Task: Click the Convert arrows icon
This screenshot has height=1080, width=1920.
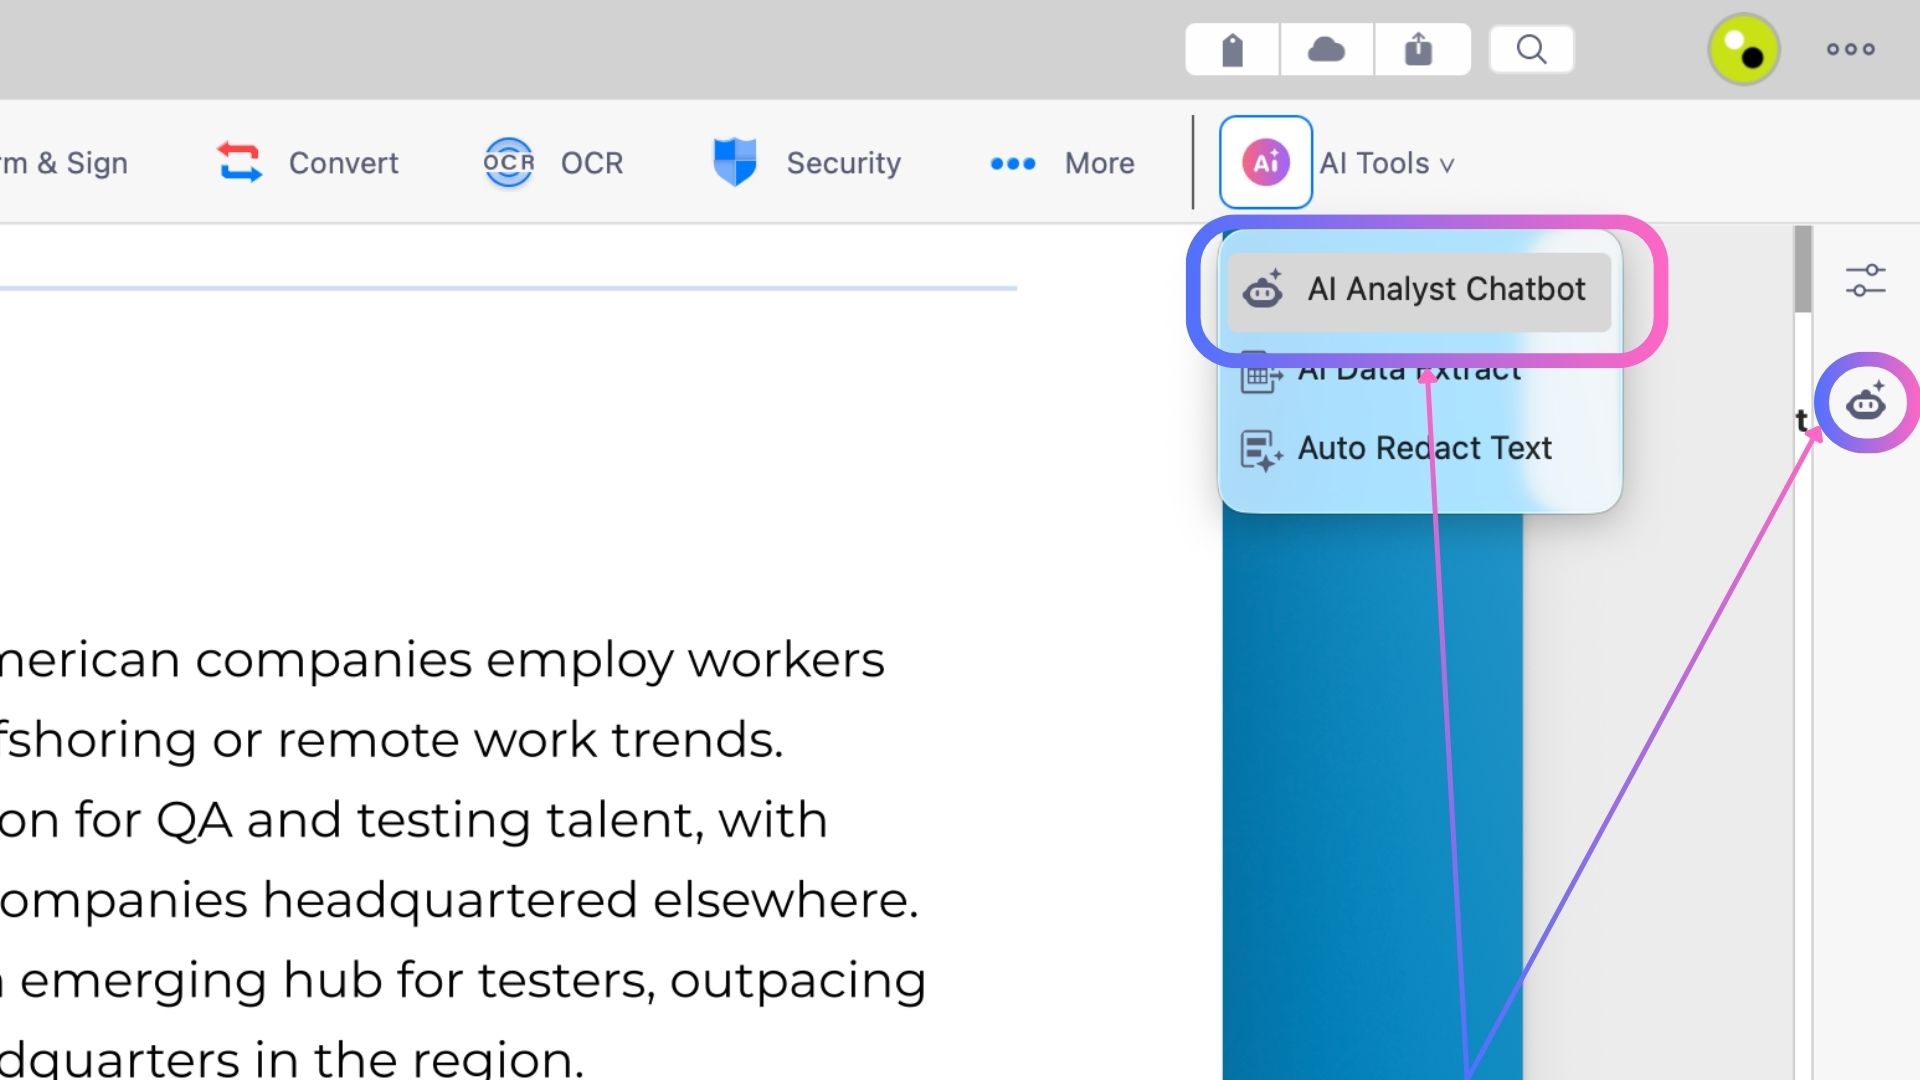Action: (x=240, y=162)
